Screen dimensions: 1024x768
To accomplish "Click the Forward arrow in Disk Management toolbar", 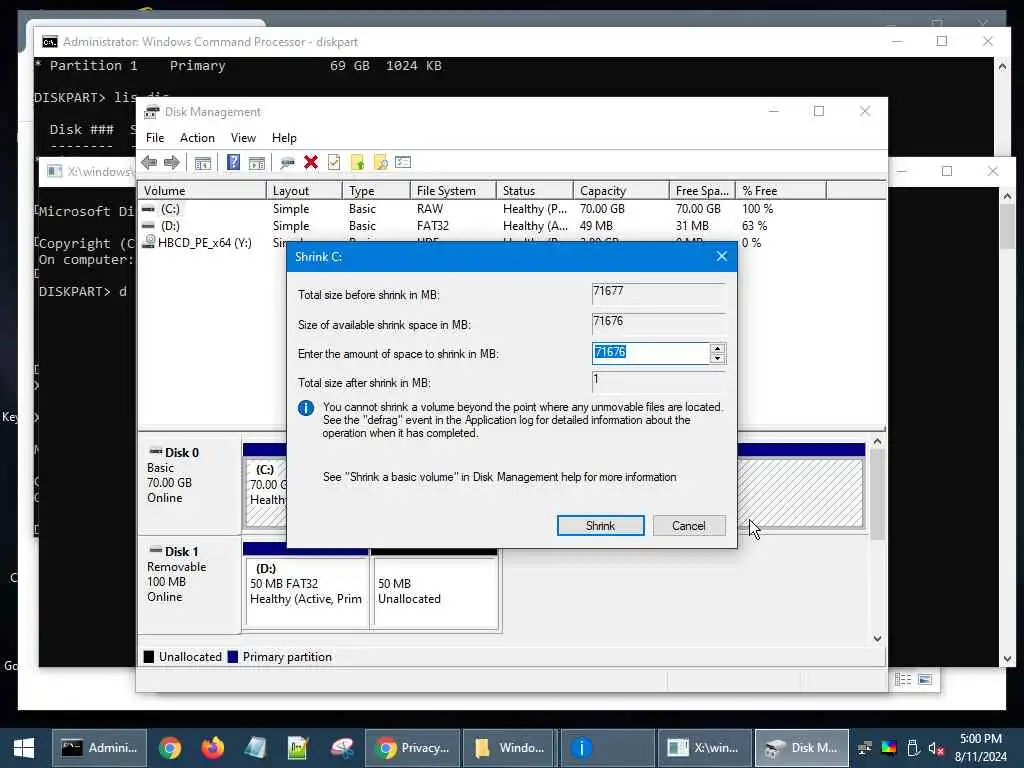I will coord(172,163).
